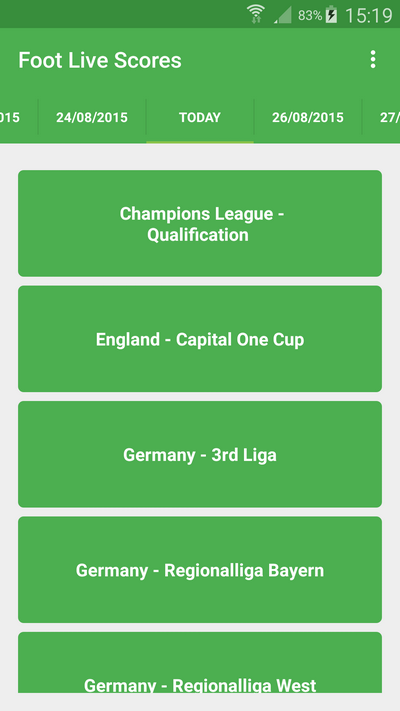Tap the 83% battery percentage
Image resolution: width=400 pixels, height=711 pixels.
(x=310, y=15)
